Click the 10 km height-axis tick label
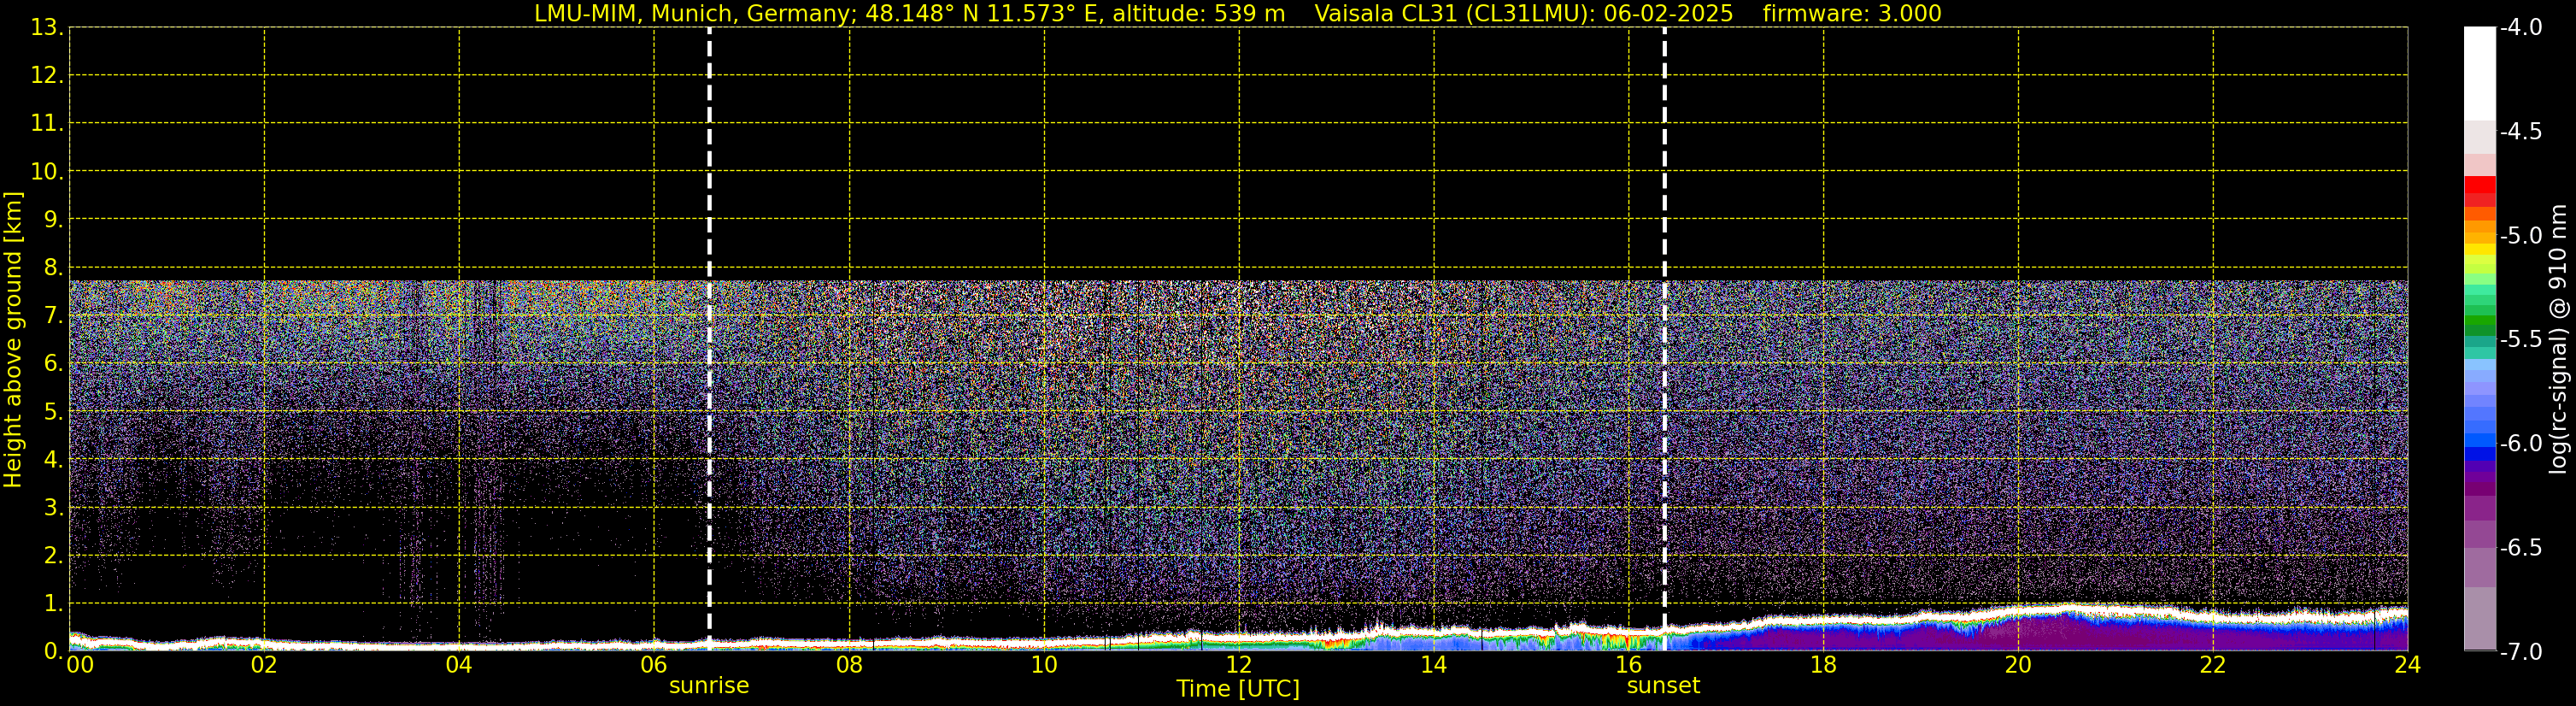Viewport: 2576px width, 706px height. [47, 172]
